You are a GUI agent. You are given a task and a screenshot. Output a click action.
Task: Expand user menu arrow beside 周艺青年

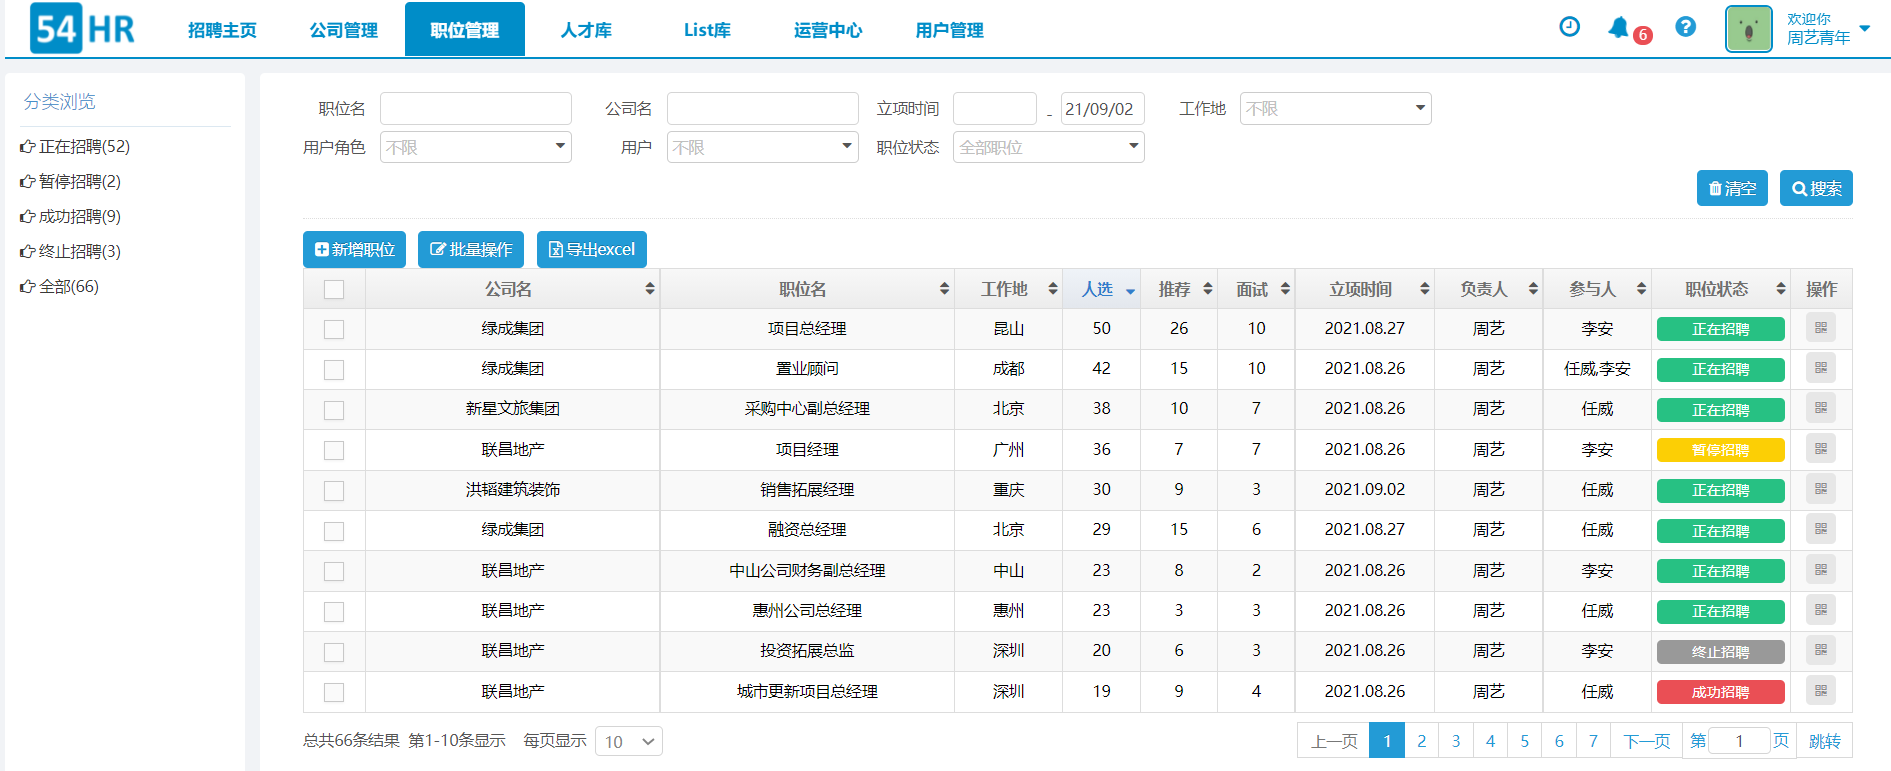tap(1865, 28)
